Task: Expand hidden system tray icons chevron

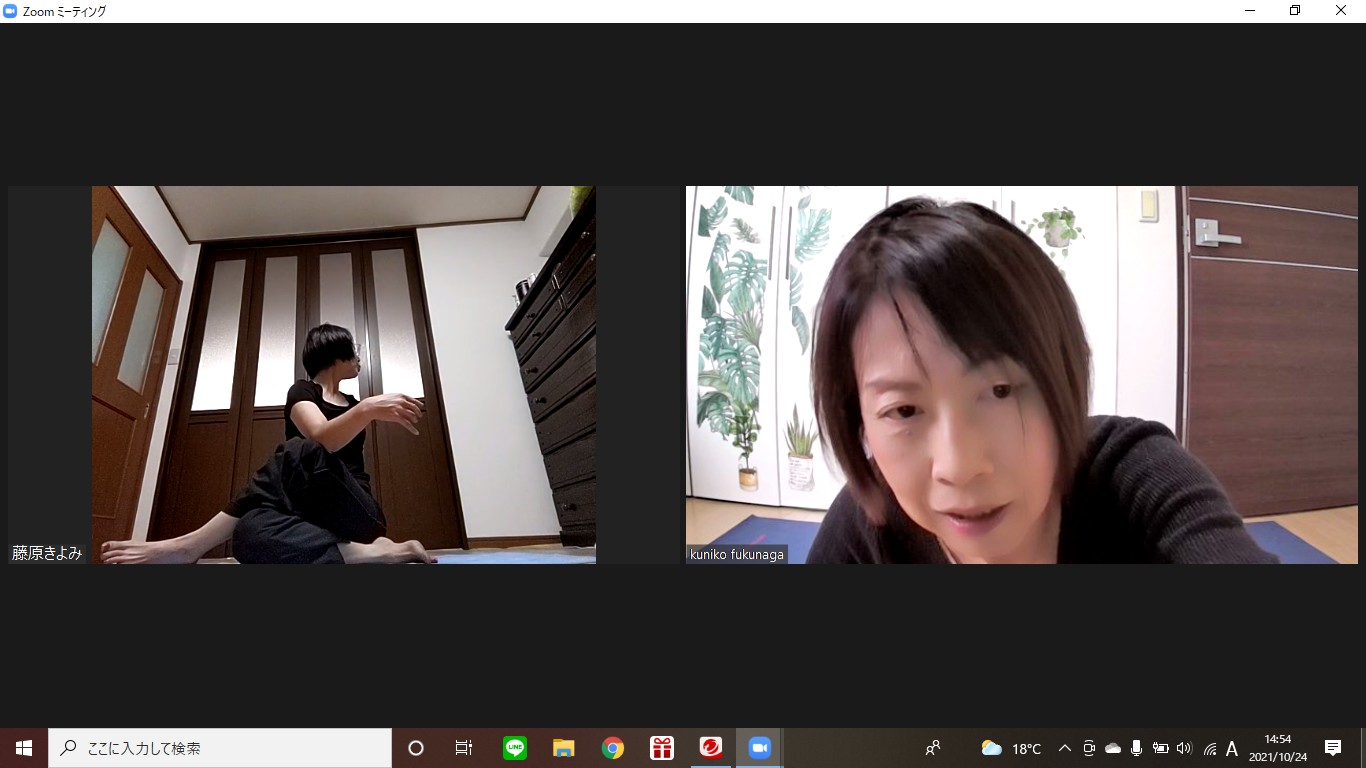Action: click(x=1065, y=748)
